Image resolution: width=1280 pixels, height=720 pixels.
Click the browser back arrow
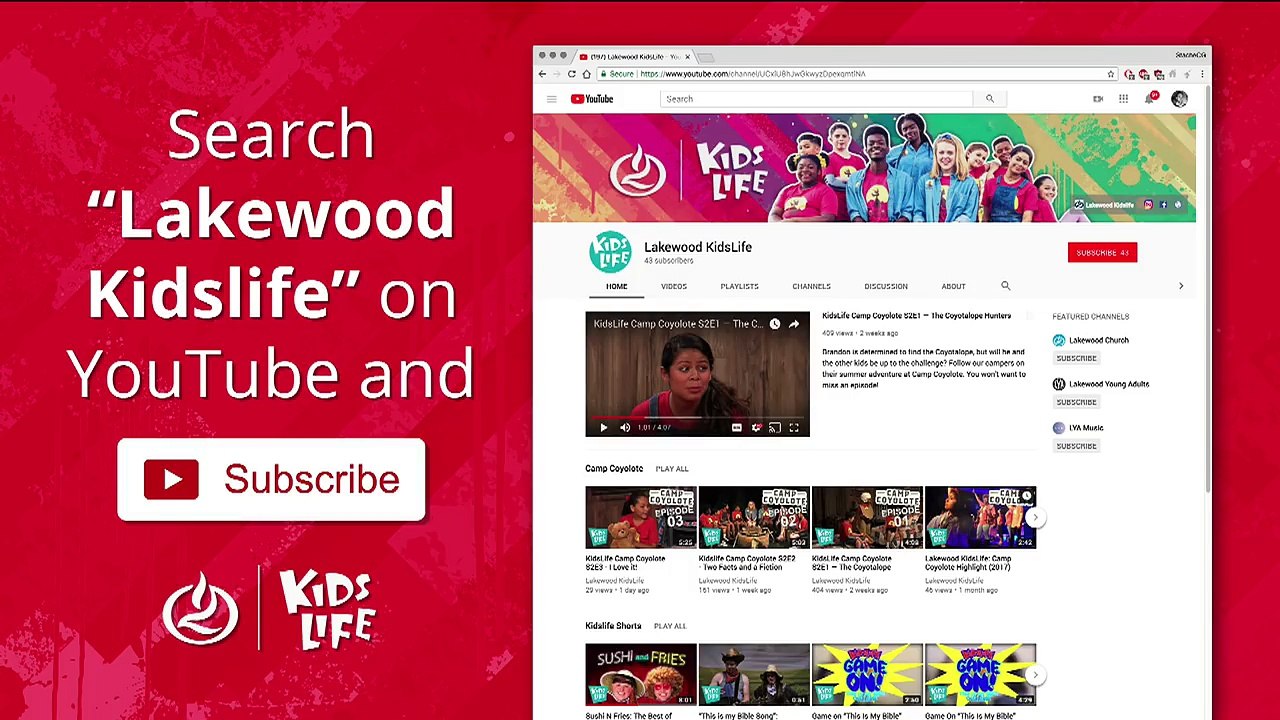coord(542,74)
